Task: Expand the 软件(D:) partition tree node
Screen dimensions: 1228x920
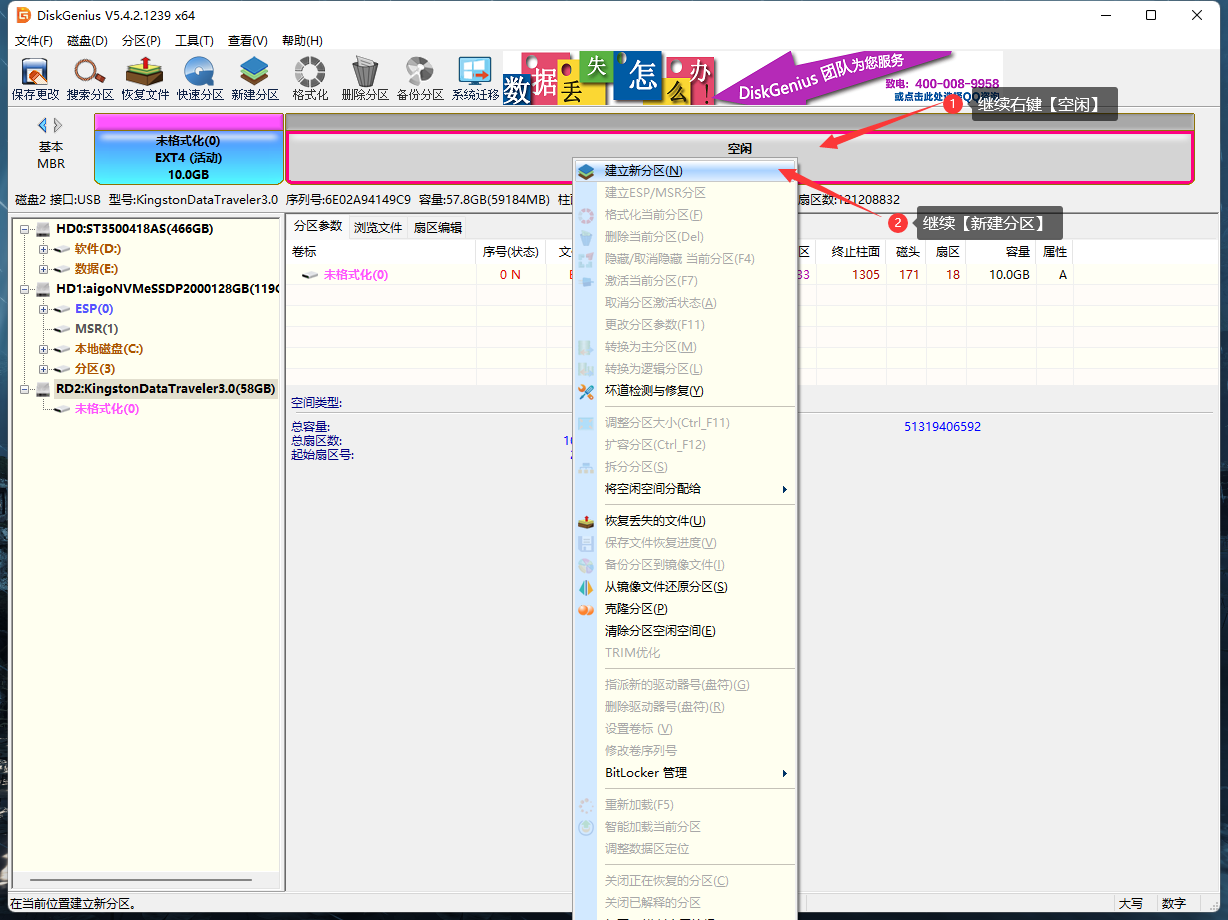Action: [x=43, y=249]
